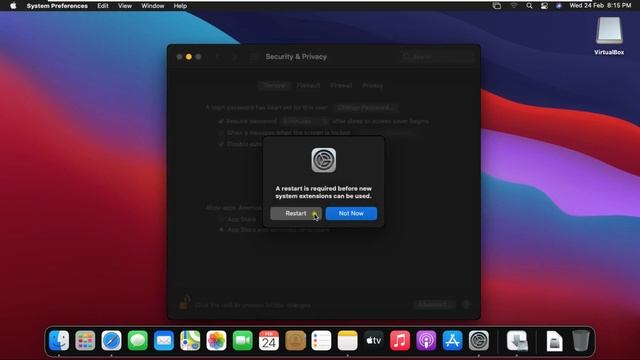Open the document icon beside Trash in Dock
The height and width of the screenshot is (360, 640).
point(554,340)
